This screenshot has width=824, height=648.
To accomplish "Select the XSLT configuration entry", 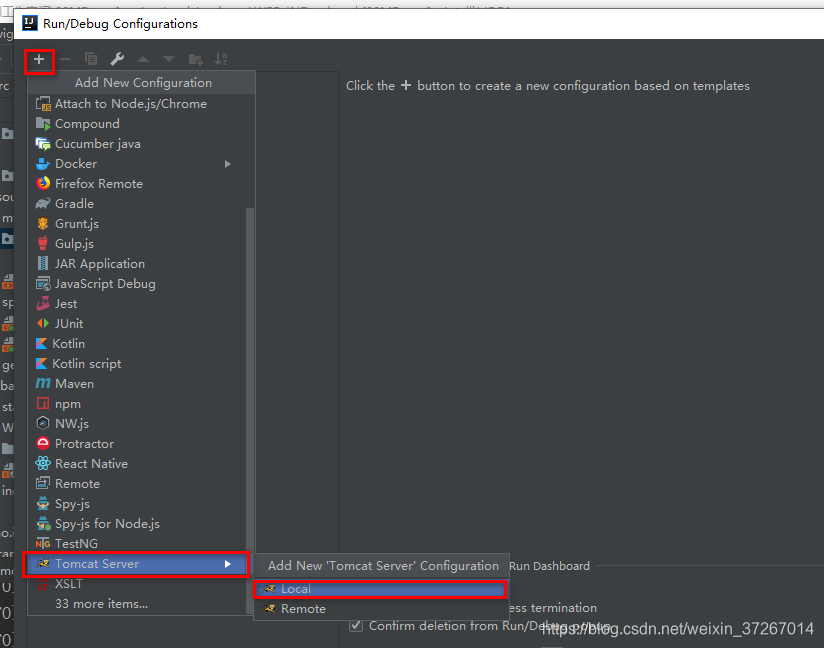I will coord(137,584).
